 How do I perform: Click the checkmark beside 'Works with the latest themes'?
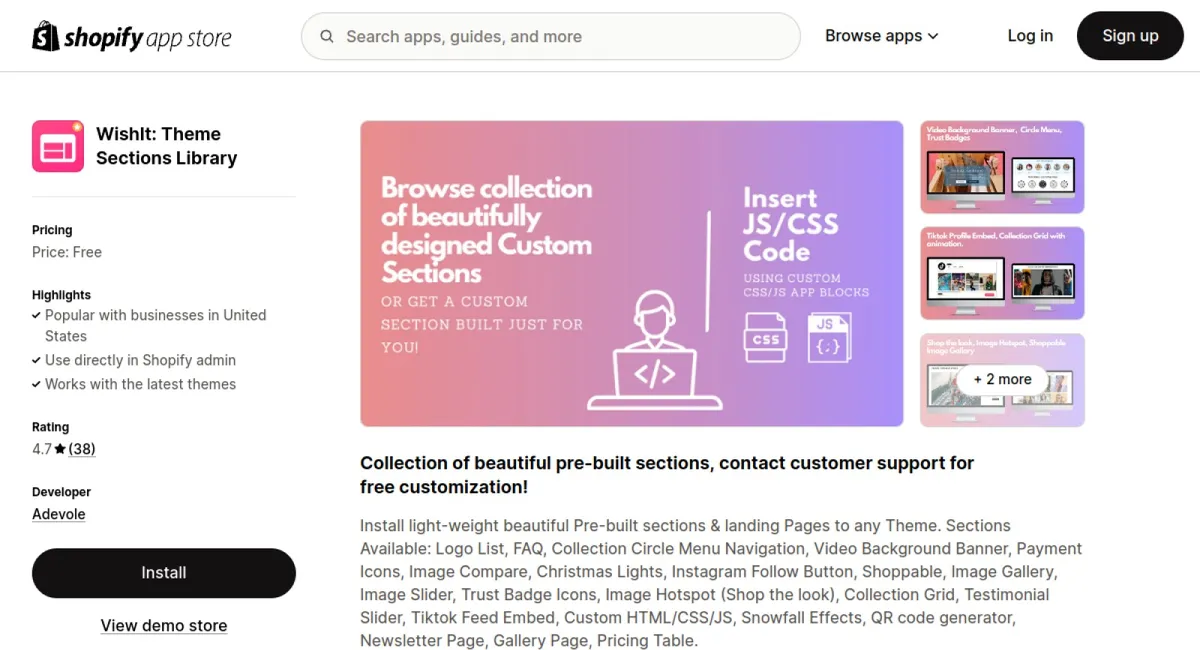pyautogui.click(x=37, y=384)
